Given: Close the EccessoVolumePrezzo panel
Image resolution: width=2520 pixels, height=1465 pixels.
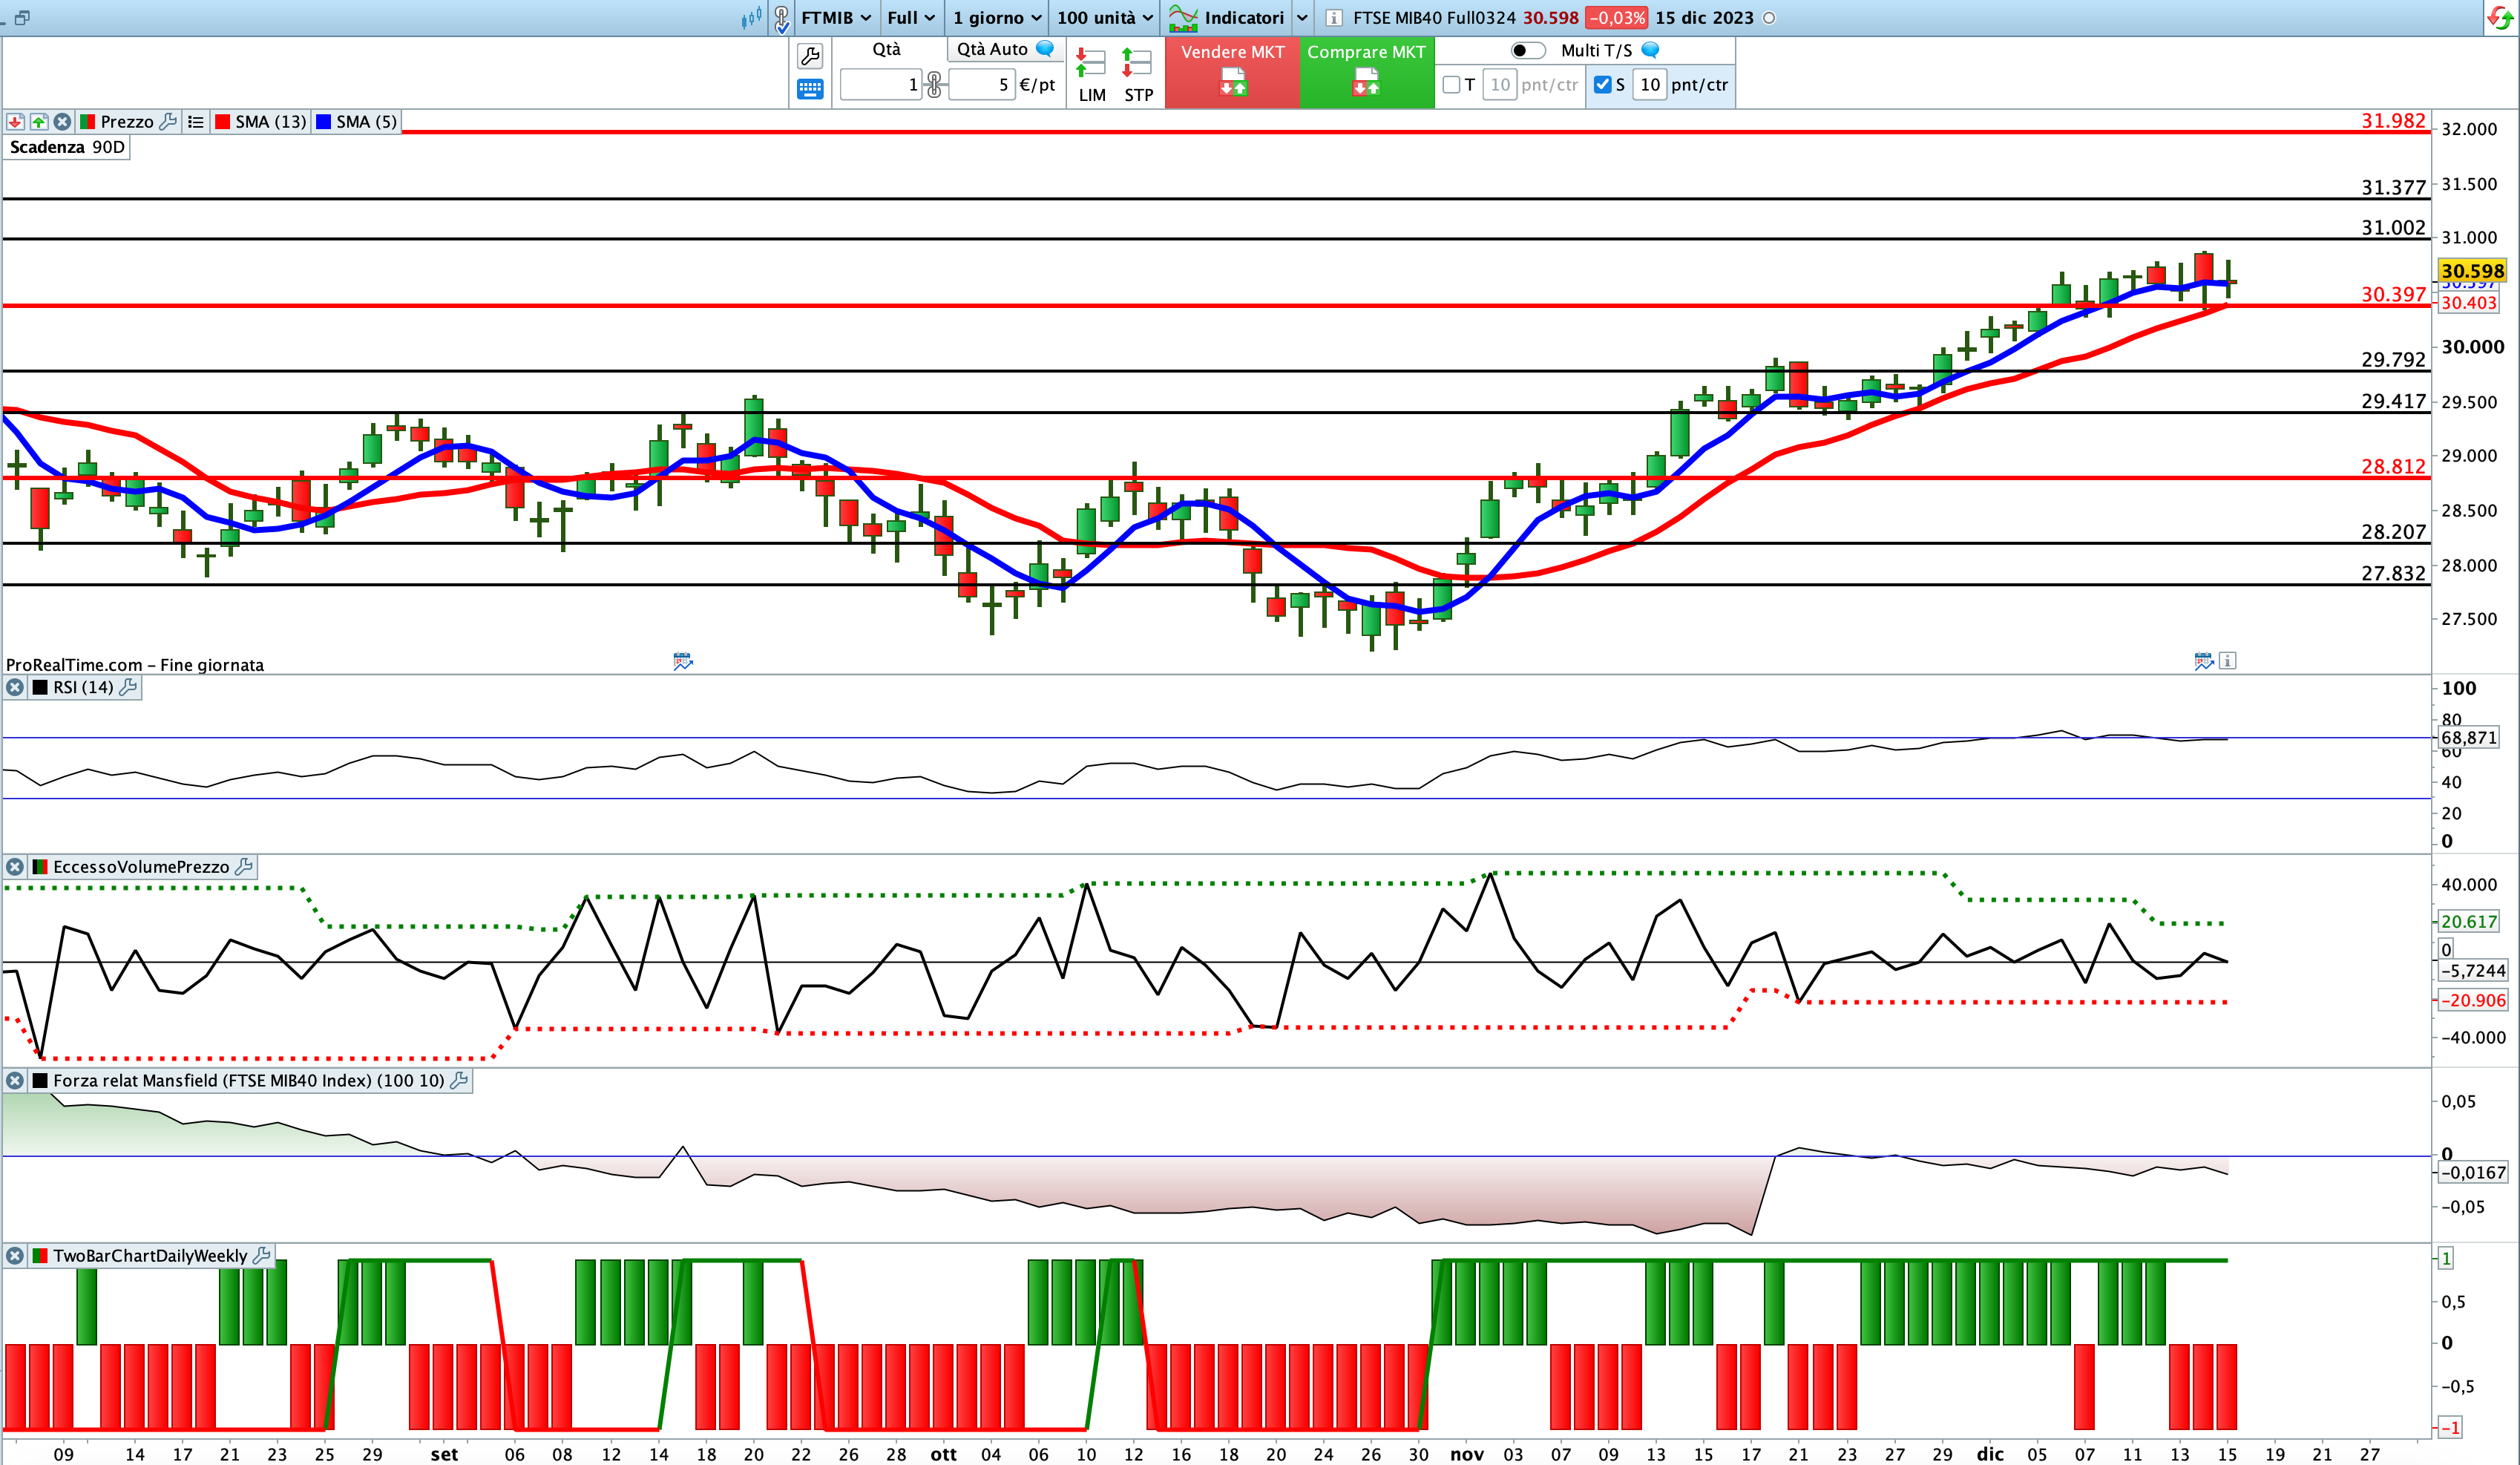Looking at the screenshot, I should 15,867.
